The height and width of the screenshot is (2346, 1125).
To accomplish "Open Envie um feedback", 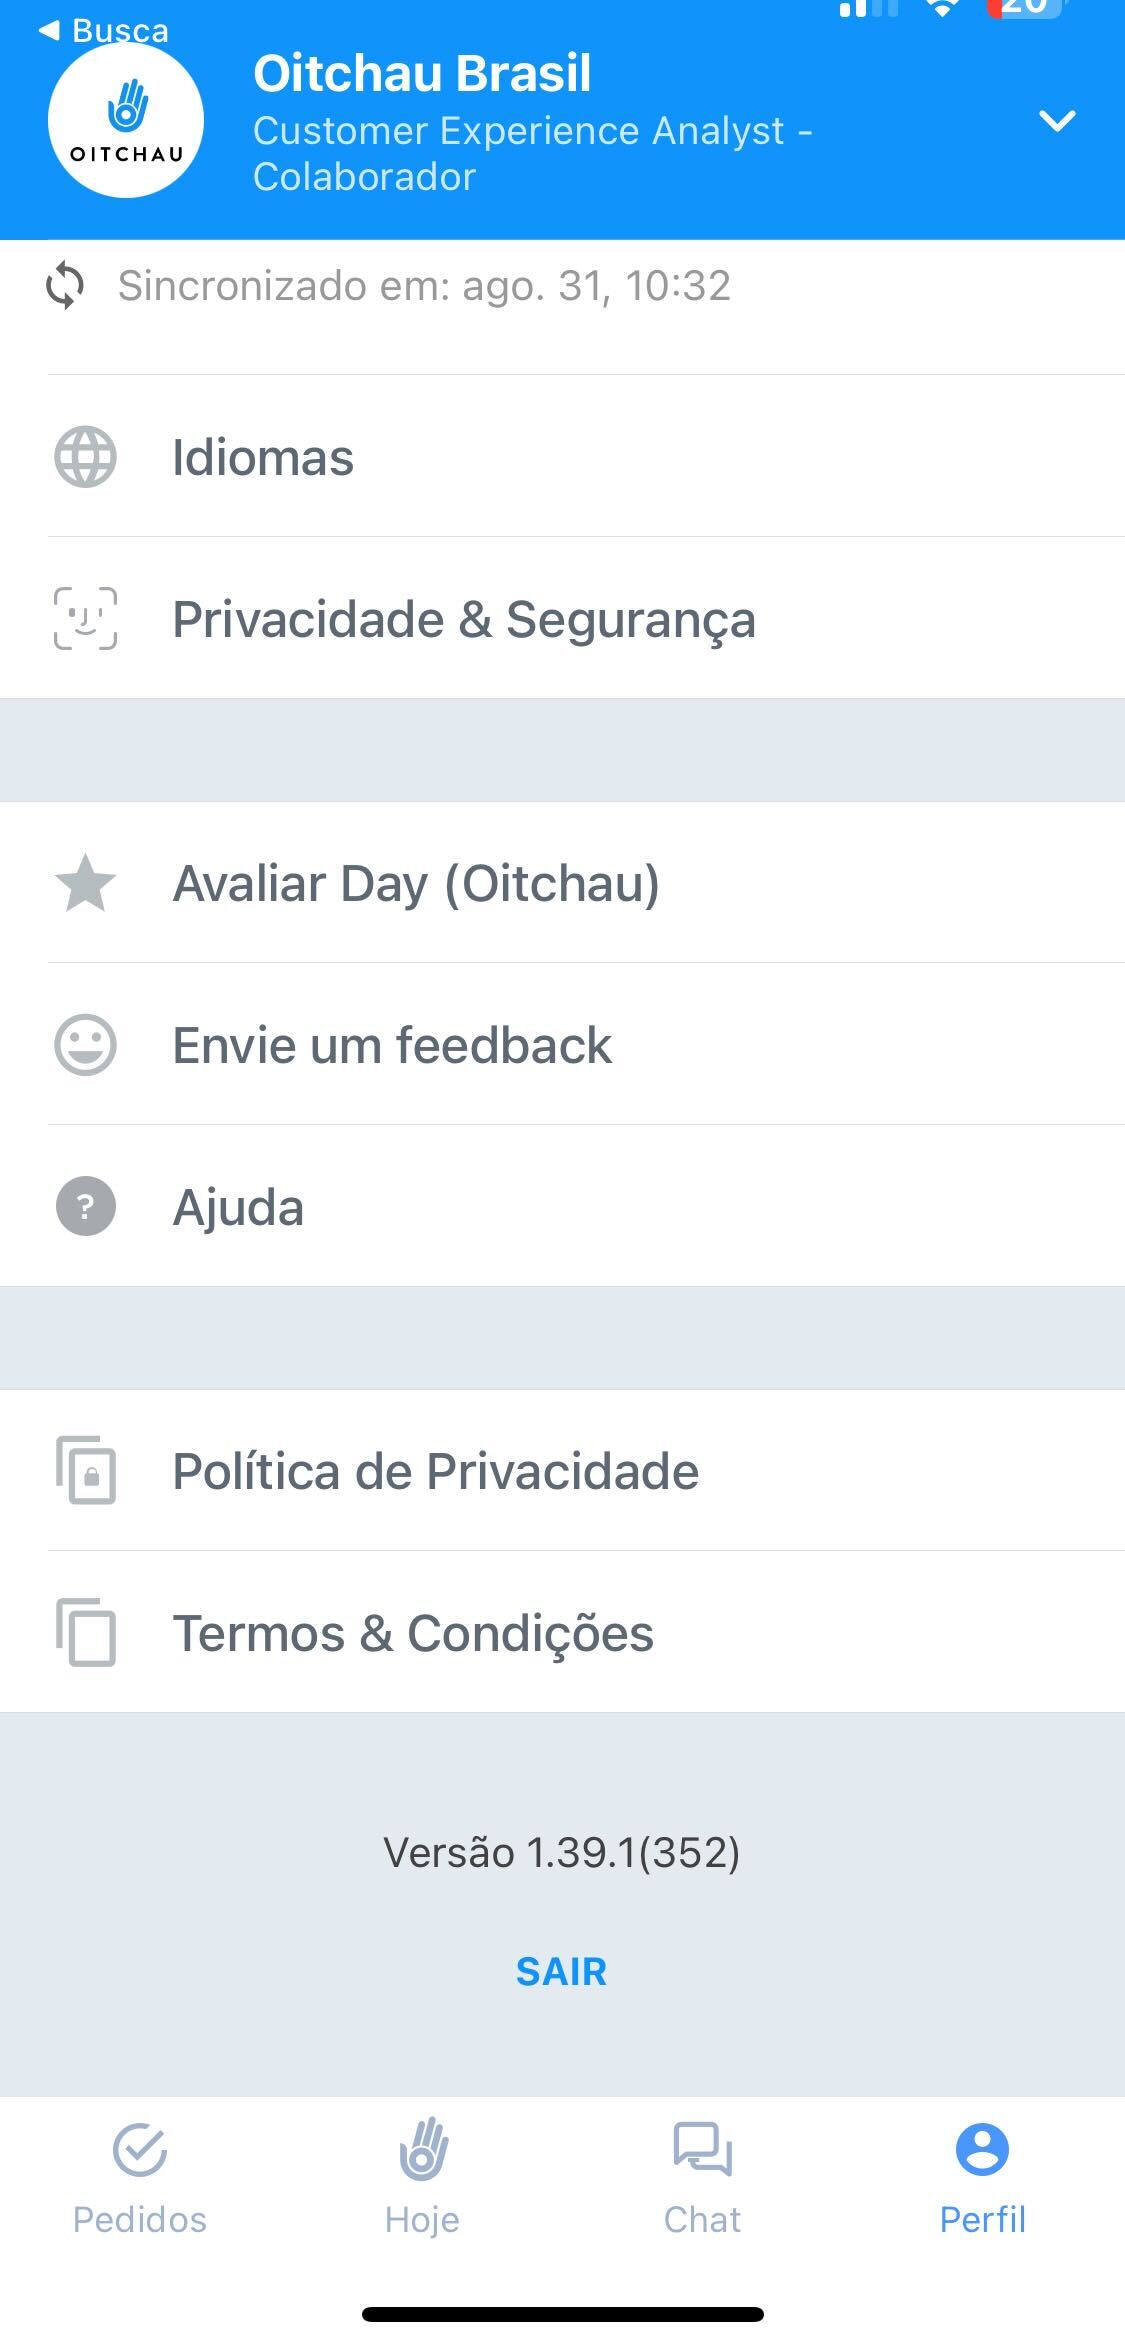I will point(562,1045).
